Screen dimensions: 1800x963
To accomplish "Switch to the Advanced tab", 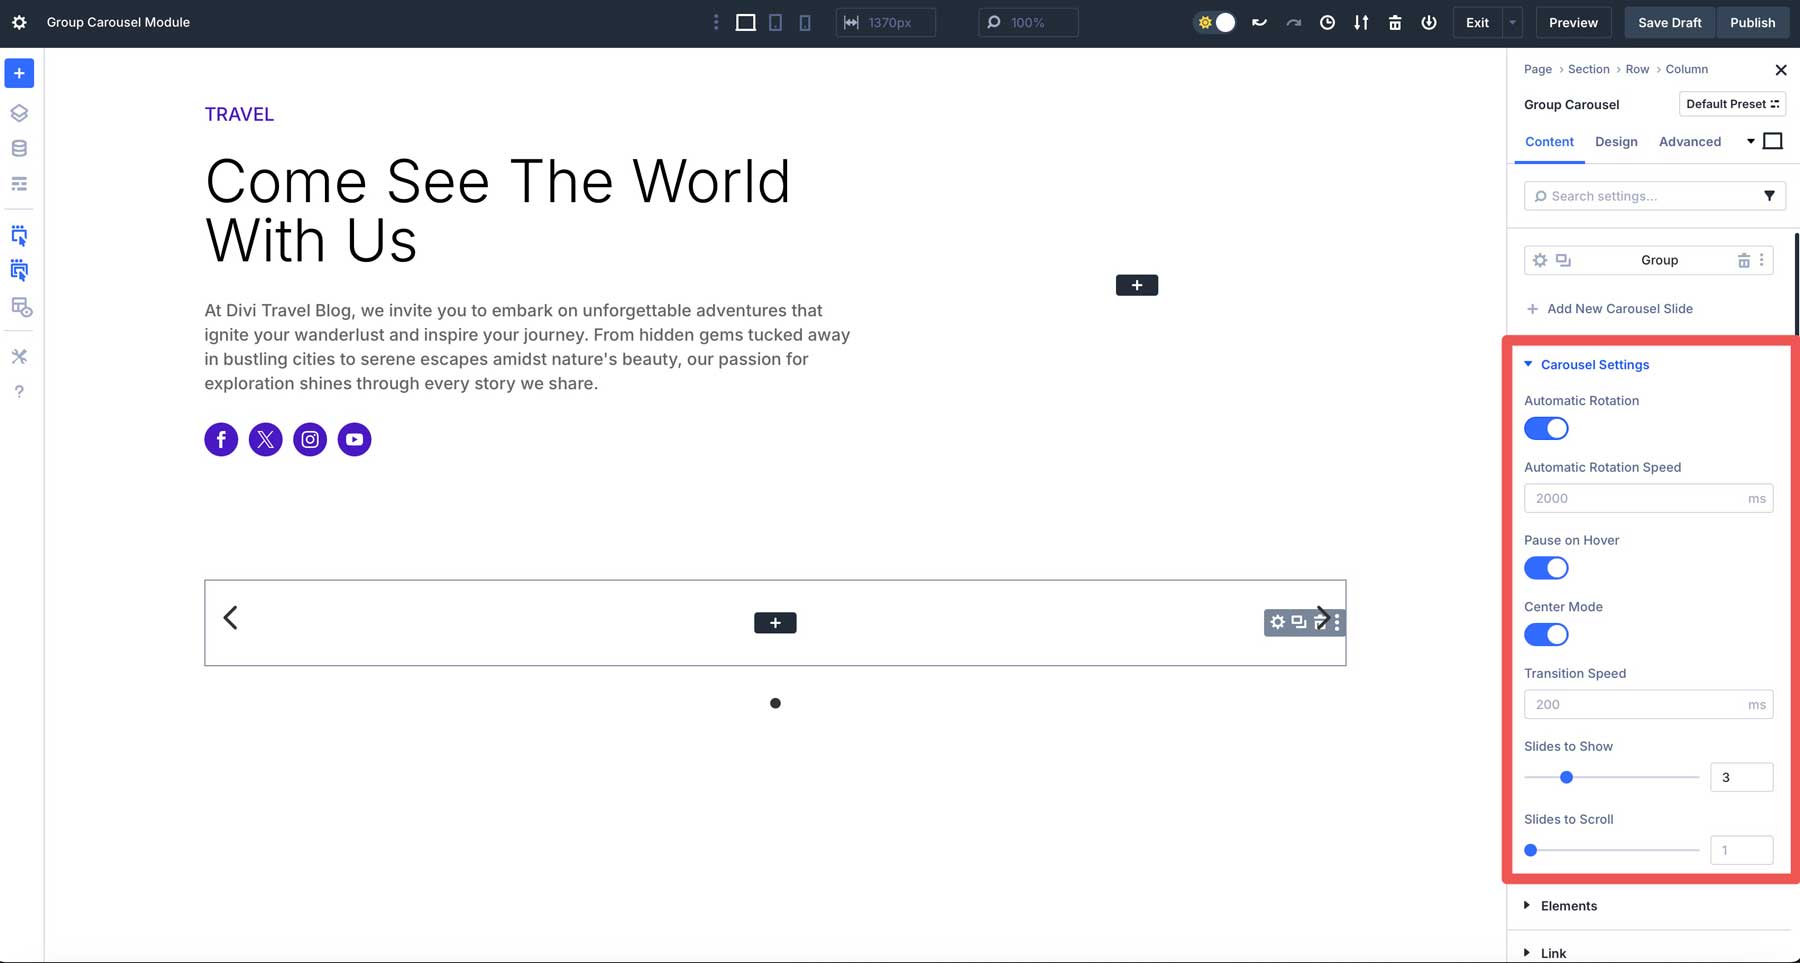I will [x=1690, y=141].
